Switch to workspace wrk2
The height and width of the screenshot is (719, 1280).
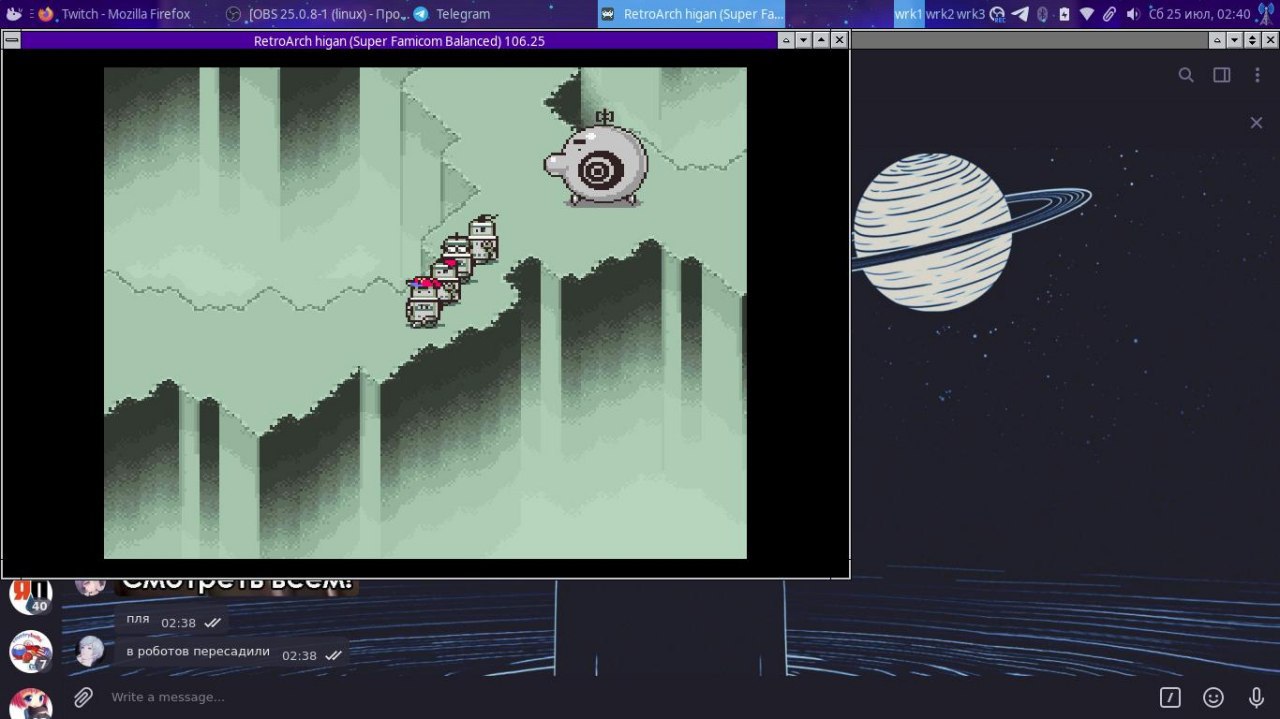pos(940,14)
